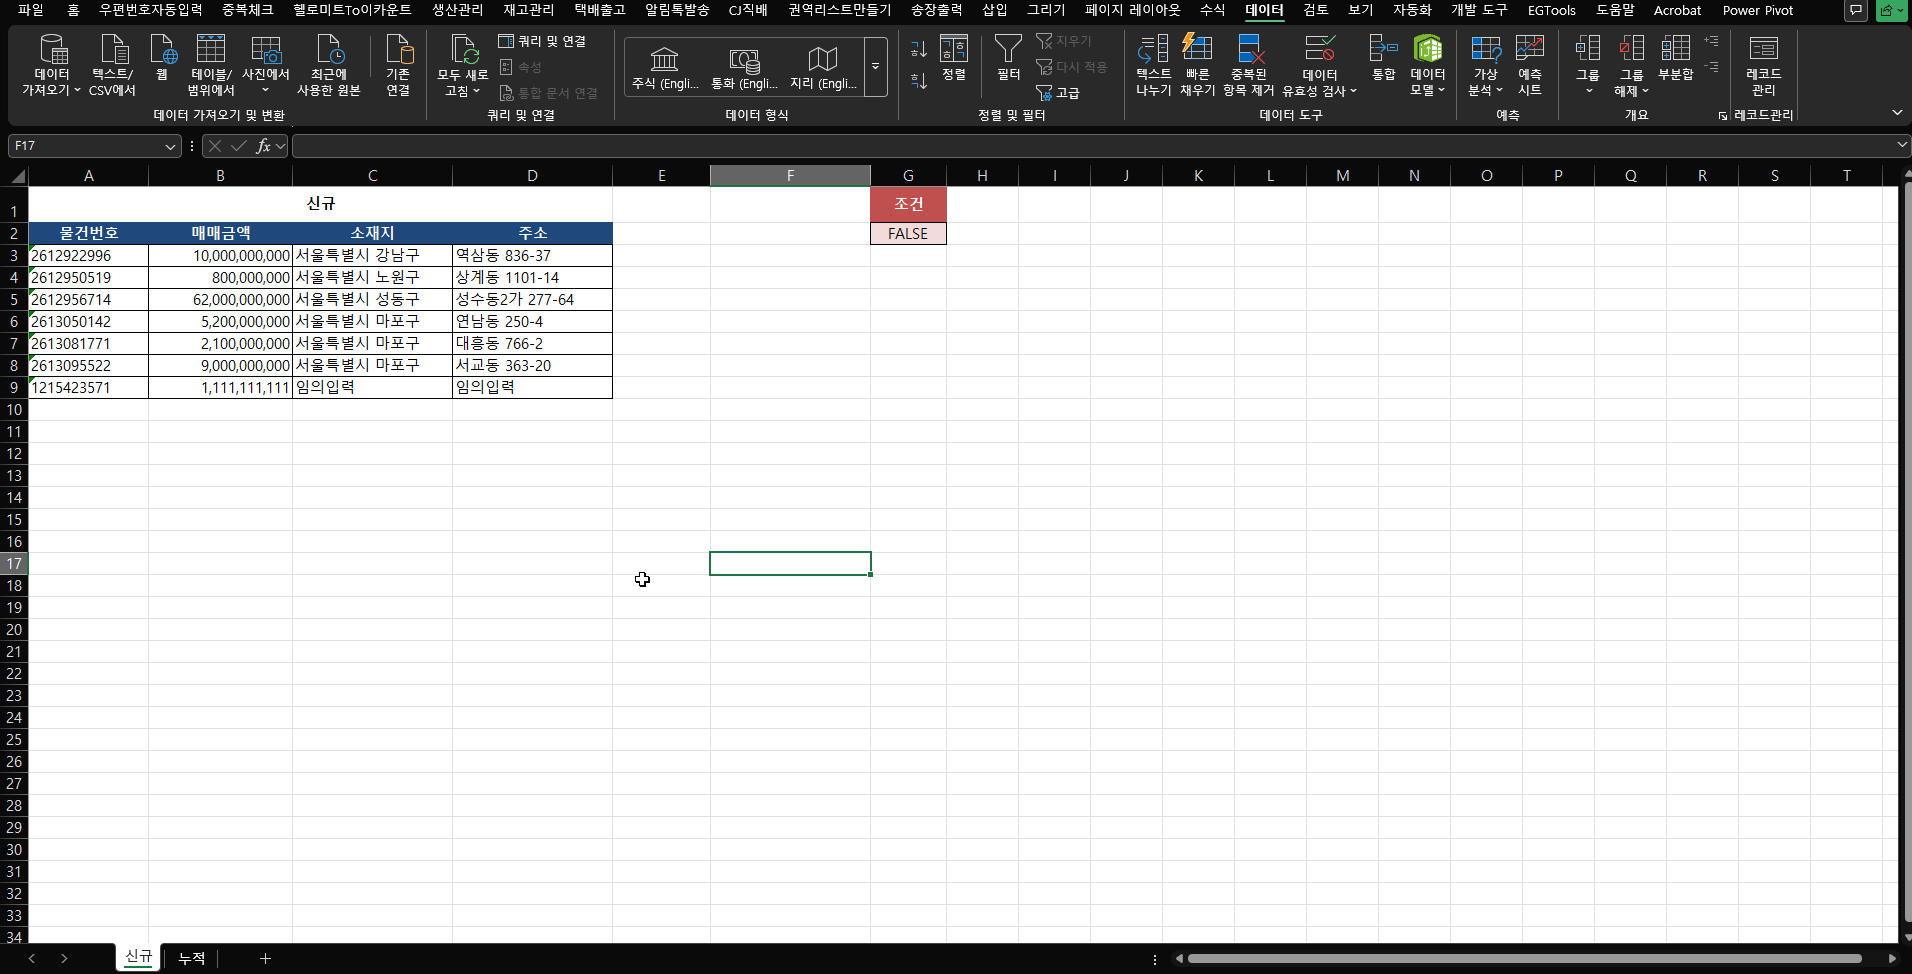Open the 가상 분석 dropdown
This screenshot has height=974, width=1912.
point(1485,66)
